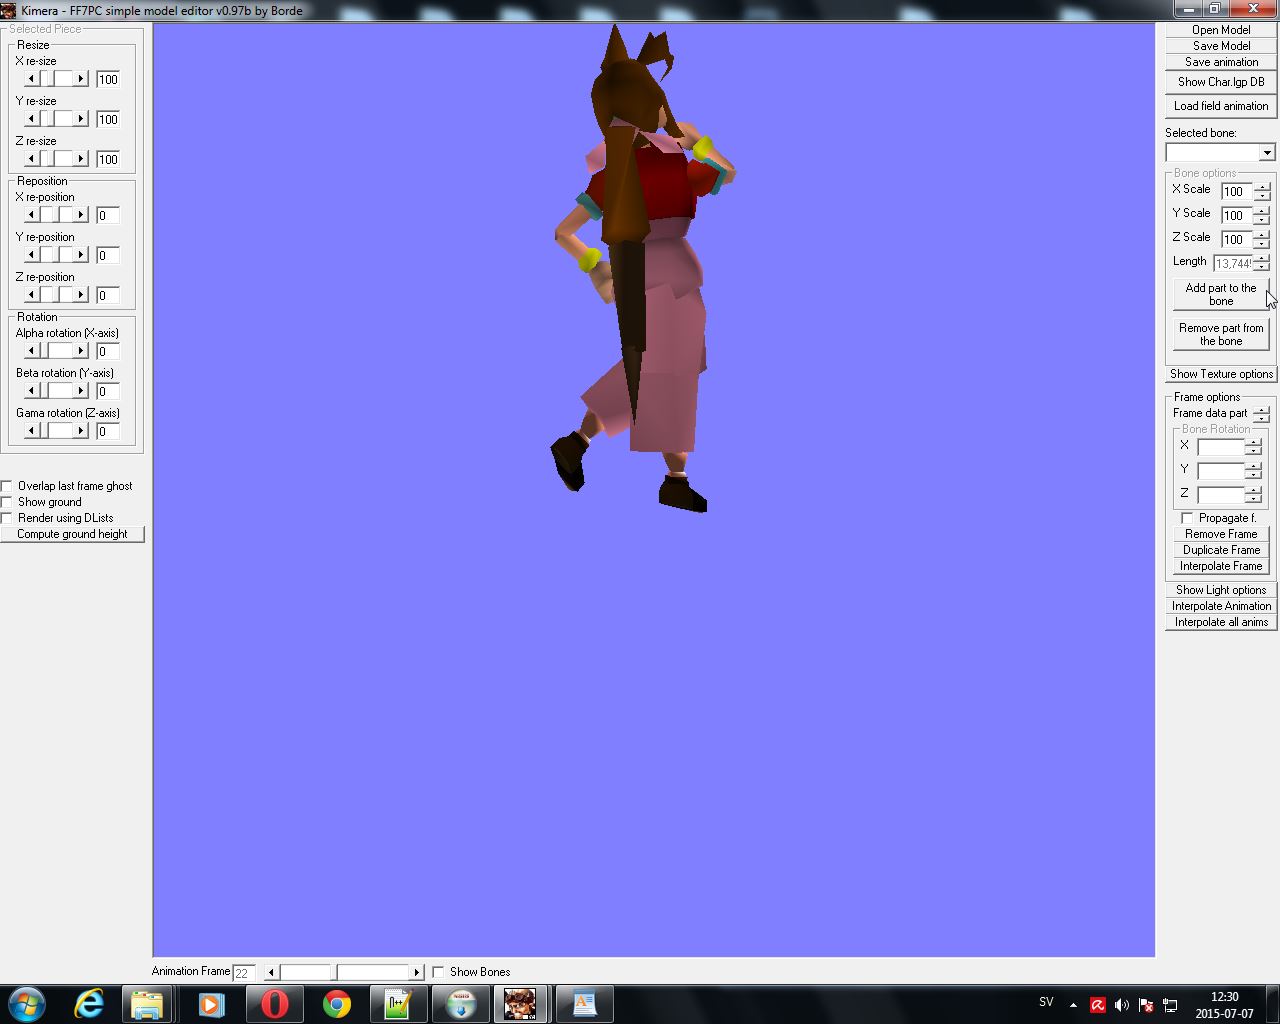Check the Propagate f. checkbox
The image size is (1280, 1024).
(1187, 518)
